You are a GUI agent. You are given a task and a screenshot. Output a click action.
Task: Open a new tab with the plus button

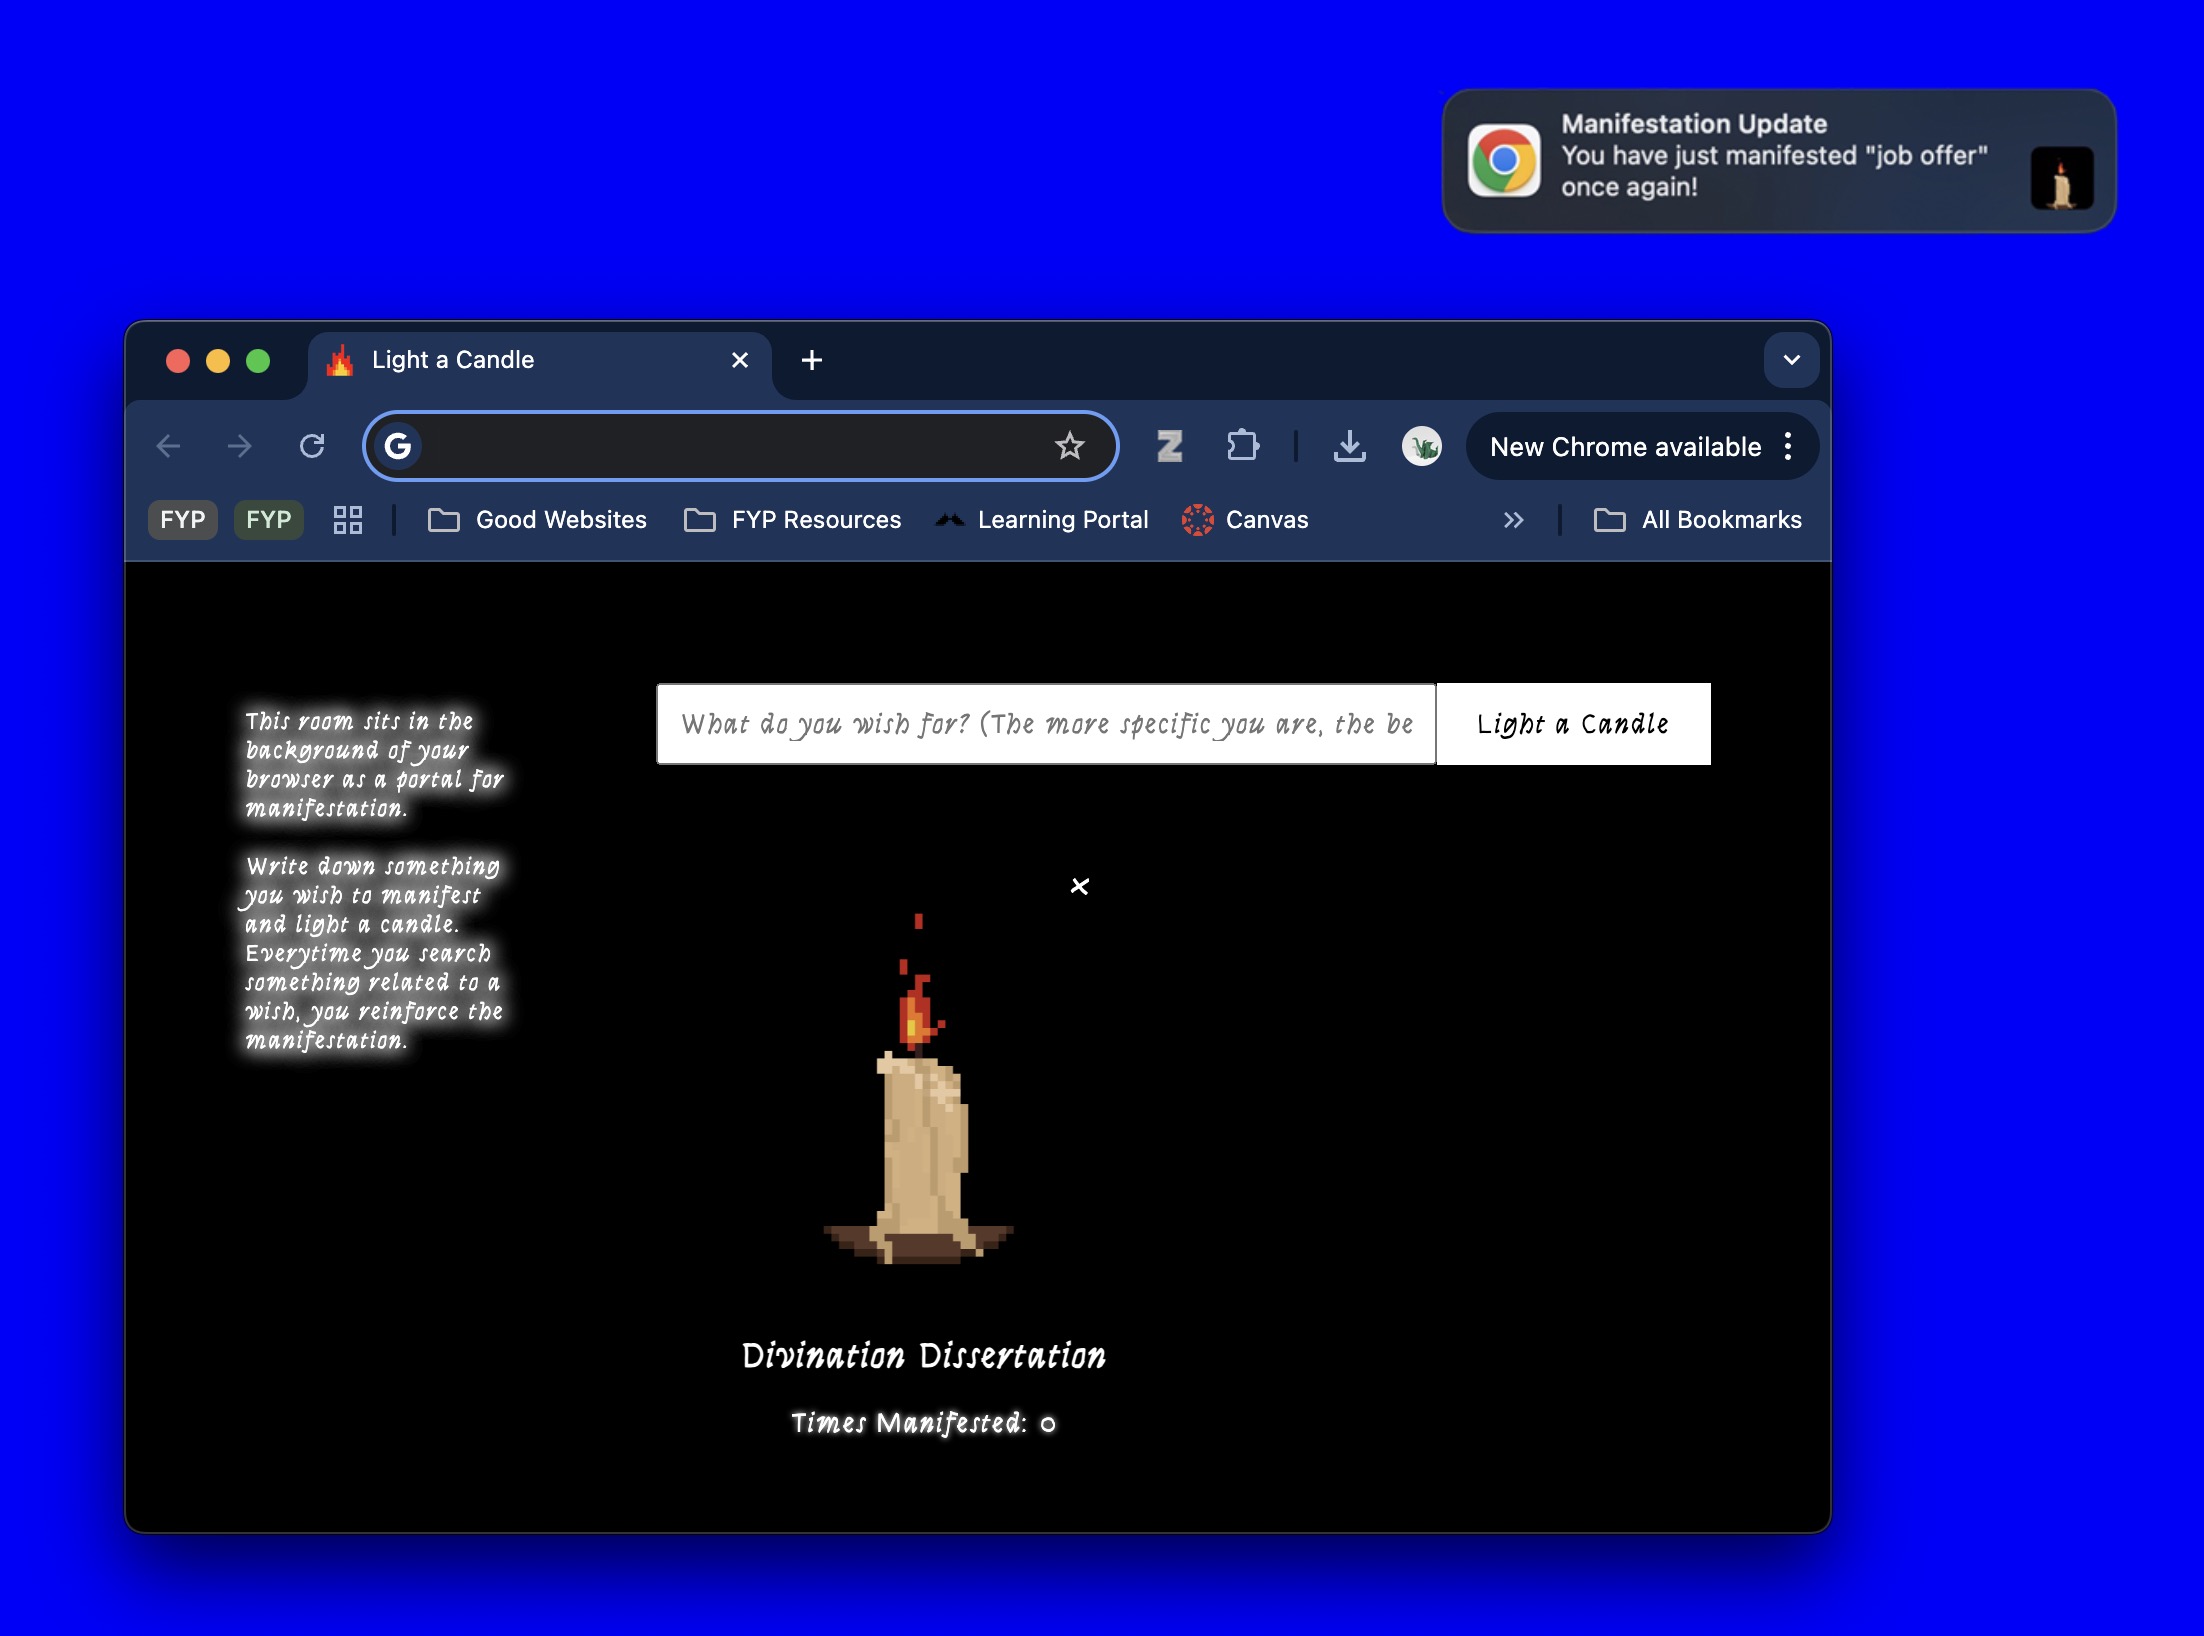coord(812,360)
